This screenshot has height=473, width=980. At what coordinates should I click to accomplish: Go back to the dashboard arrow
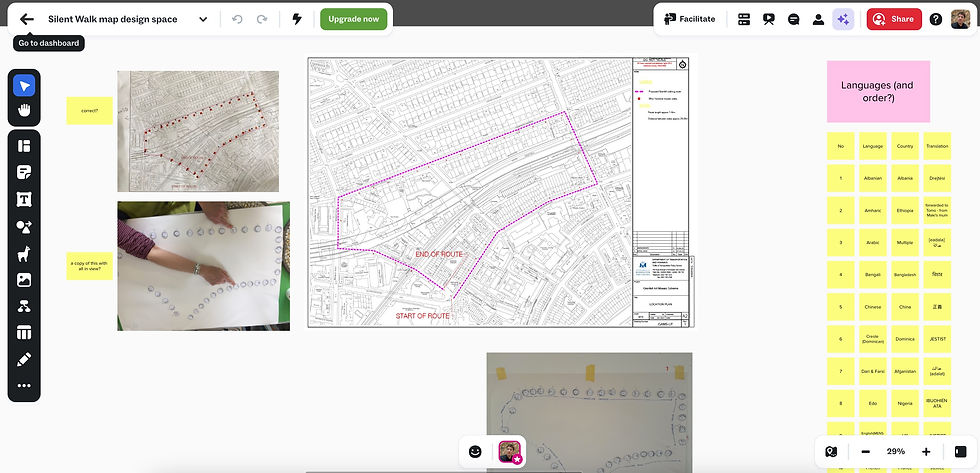[x=26, y=19]
